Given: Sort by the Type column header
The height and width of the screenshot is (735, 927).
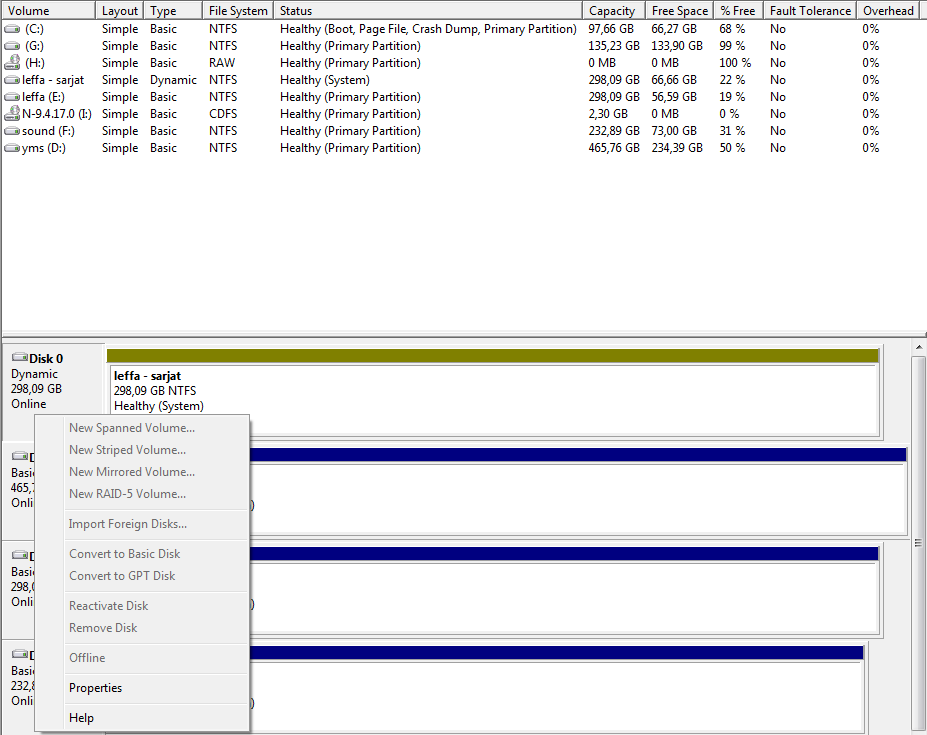Looking at the screenshot, I should (173, 11).
